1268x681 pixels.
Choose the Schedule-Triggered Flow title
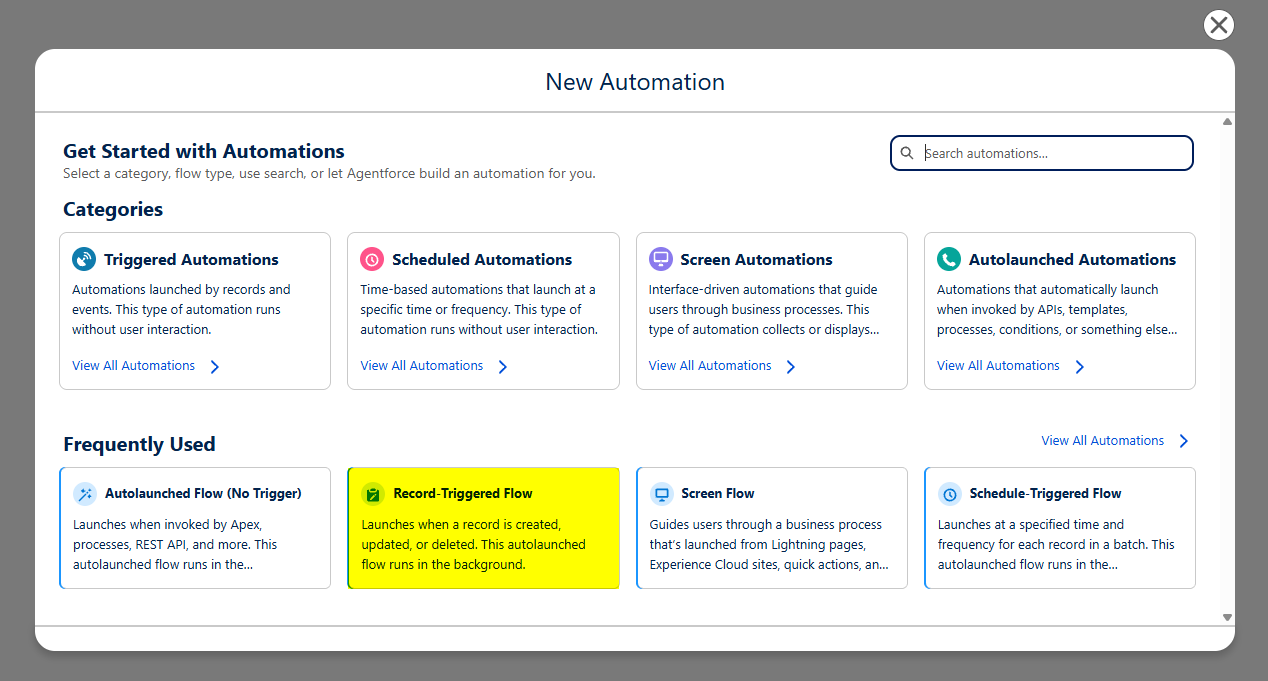coord(1045,493)
